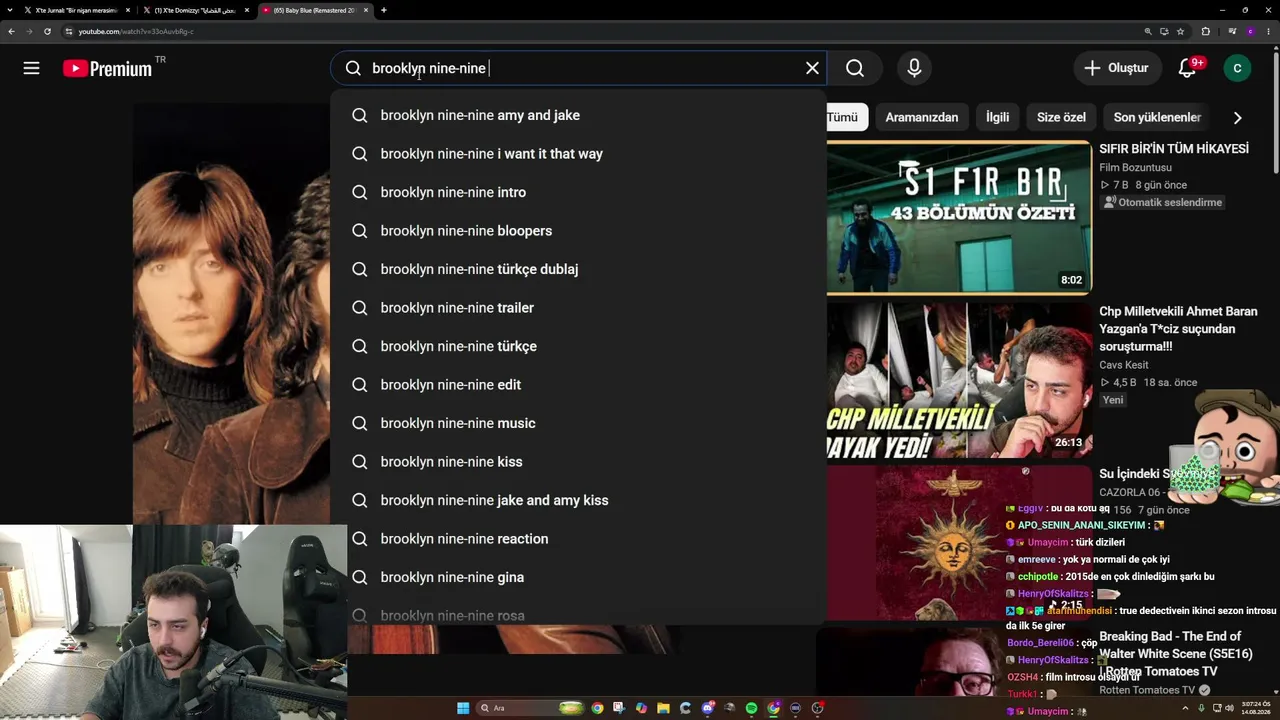The image size is (1280, 720).
Task: Open the YouTube account avatar menu
Action: coord(1237,68)
